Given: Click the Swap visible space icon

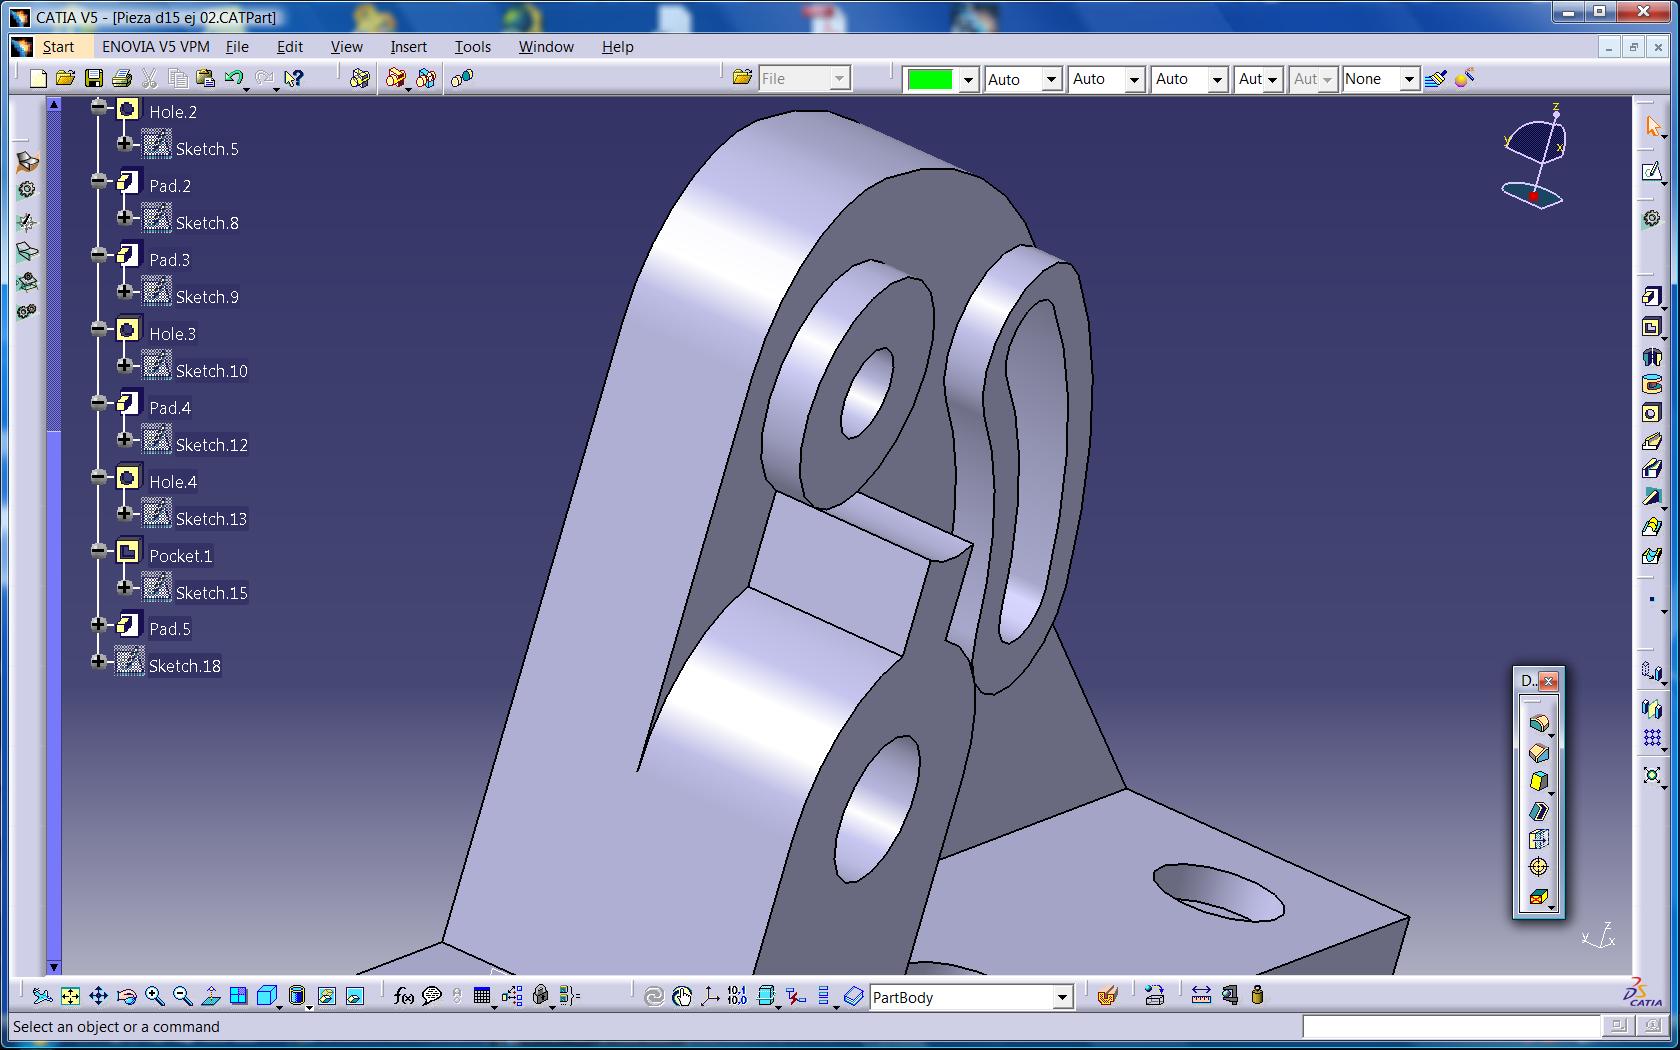Looking at the screenshot, I should click(x=354, y=996).
